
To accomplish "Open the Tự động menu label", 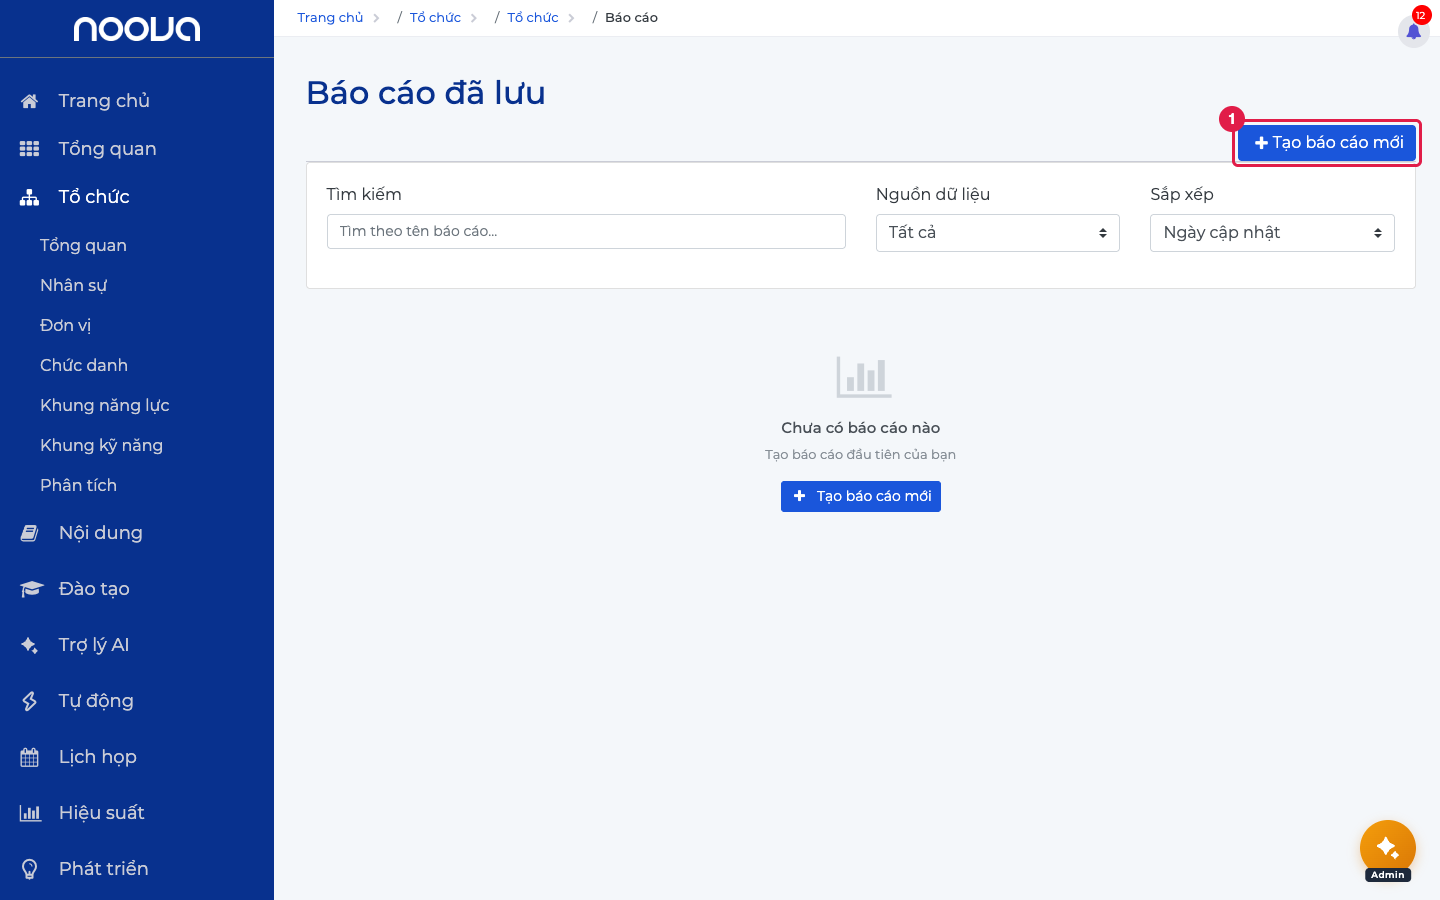I will (96, 701).
